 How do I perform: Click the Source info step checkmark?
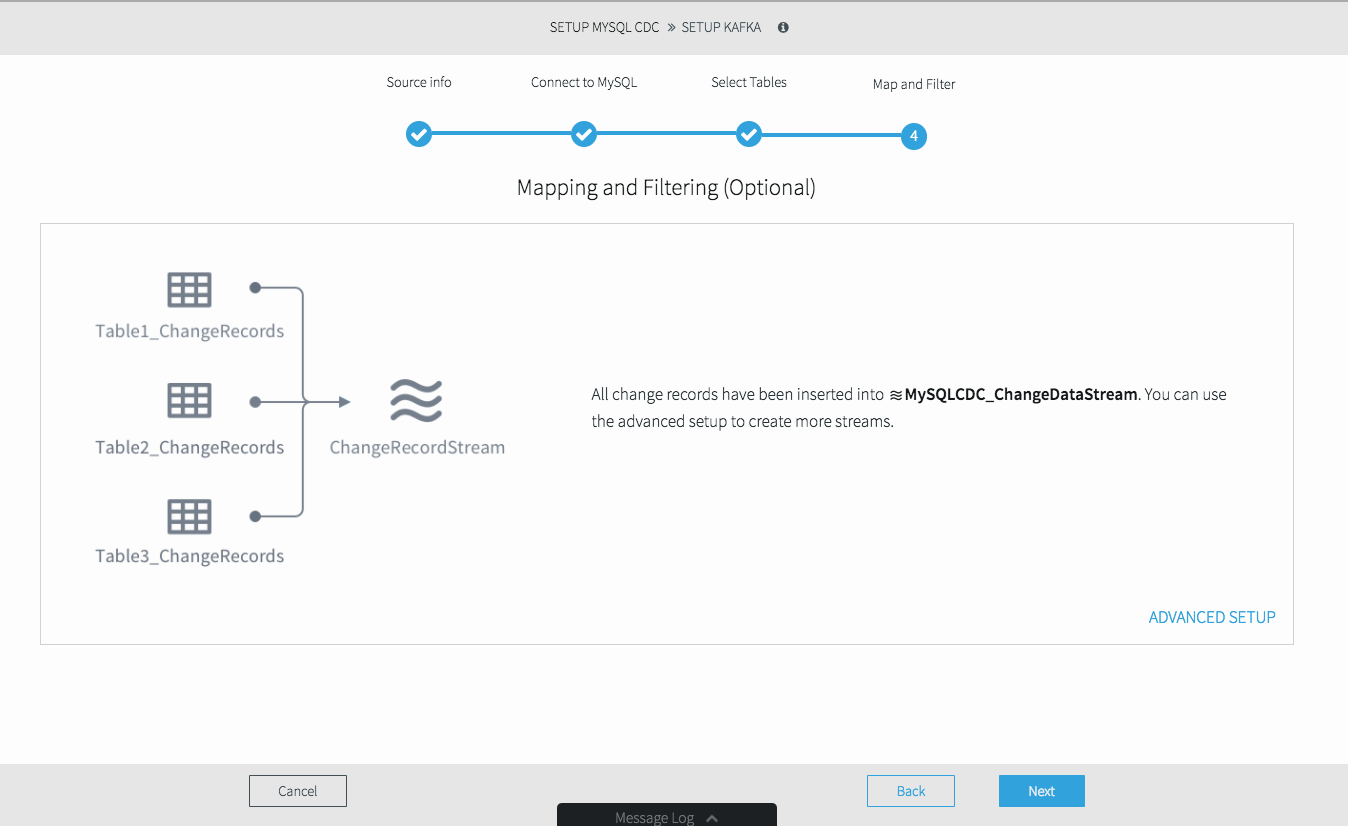point(419,134)
